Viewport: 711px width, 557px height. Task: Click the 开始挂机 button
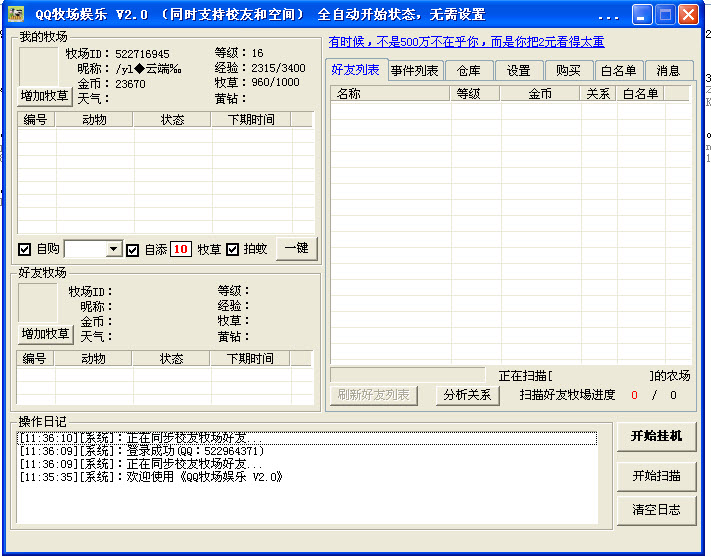coord(656,436)
